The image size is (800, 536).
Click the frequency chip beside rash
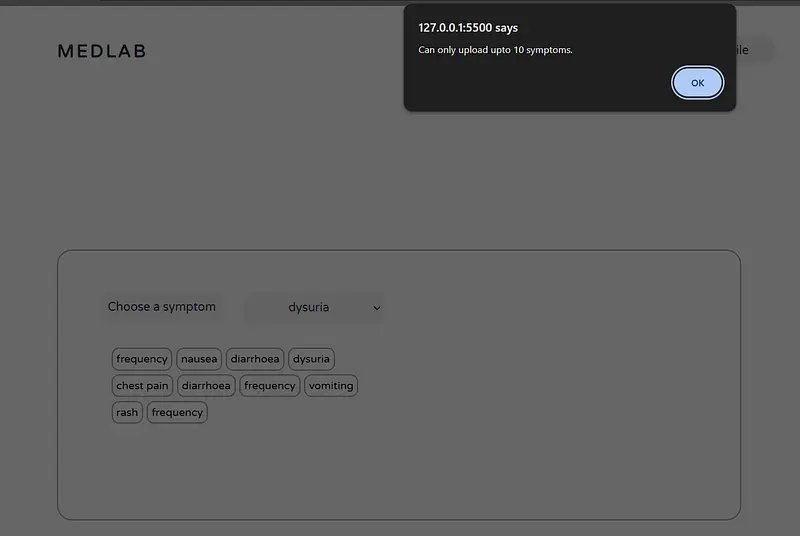click(x=177, y=413)
